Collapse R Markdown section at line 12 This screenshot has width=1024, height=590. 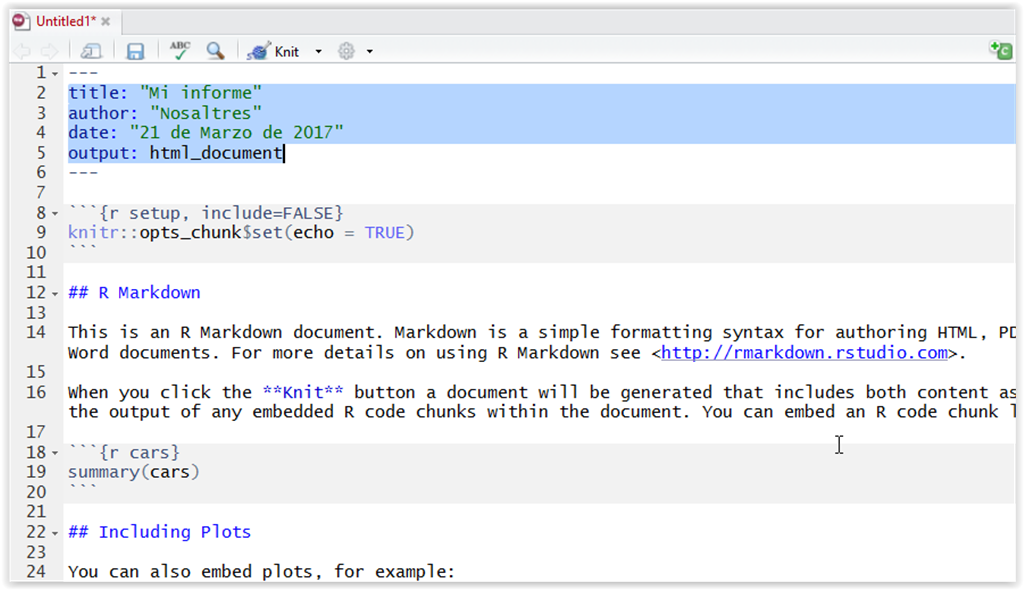click(x=55, y=294)
